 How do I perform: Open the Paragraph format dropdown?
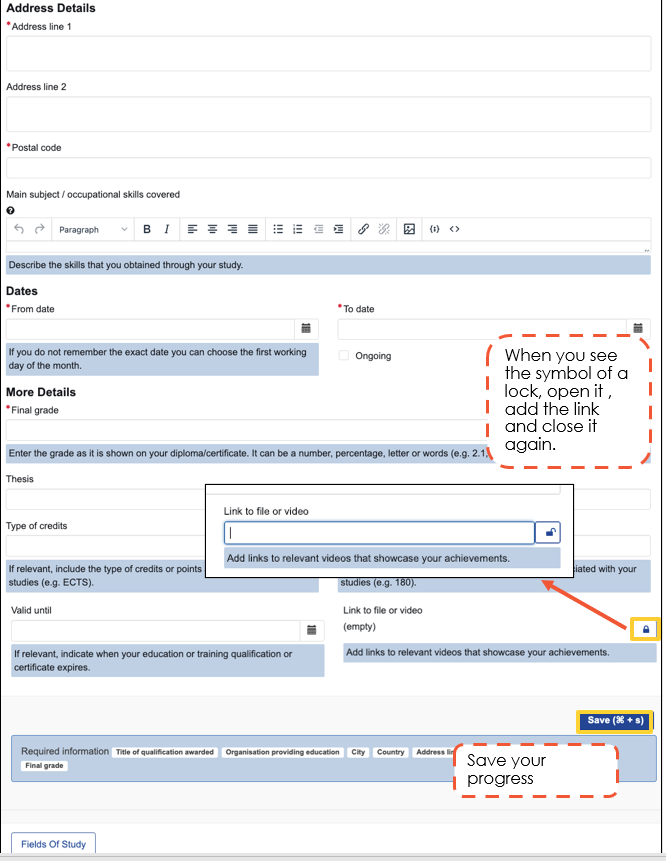click(93, 230)
